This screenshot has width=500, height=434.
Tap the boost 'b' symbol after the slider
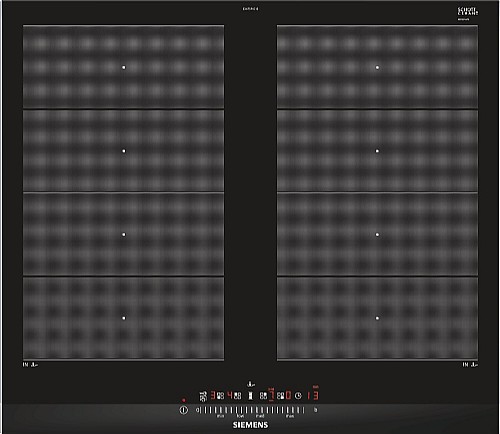point(315,410)
